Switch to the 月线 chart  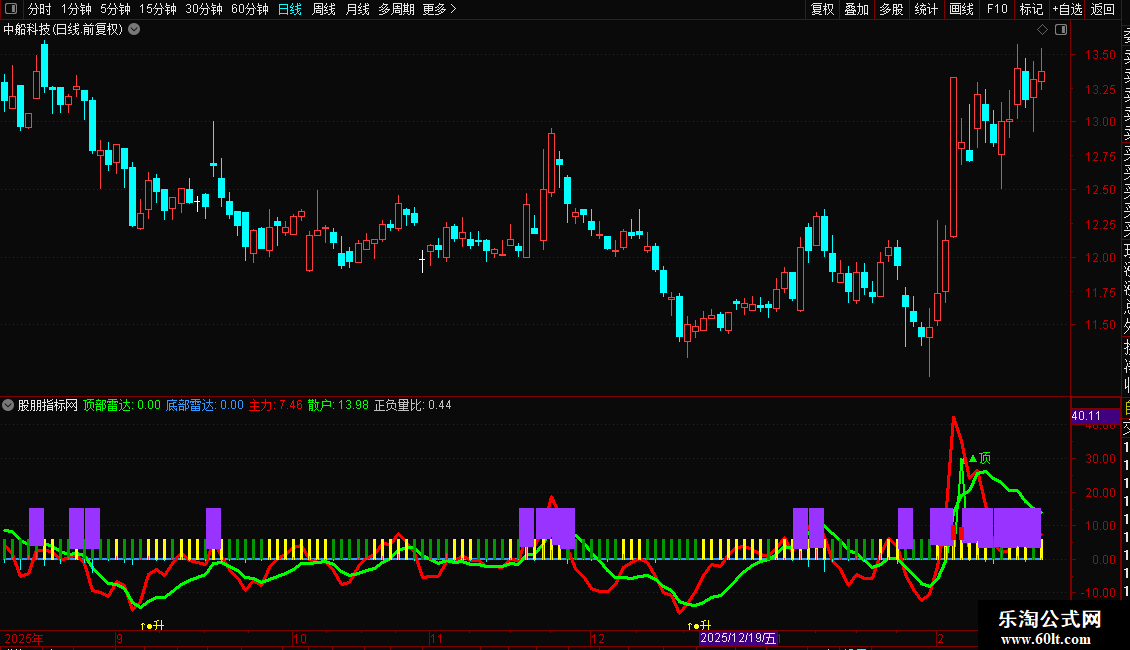pos(357,9)
